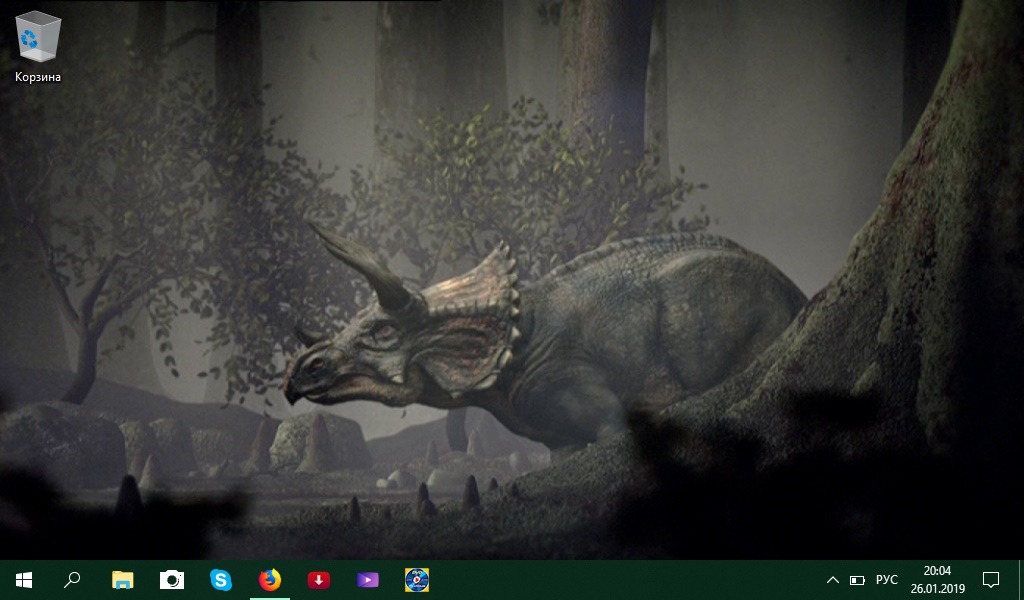Open the Camera app in taskbar
The image size is (1024, 600).
172,580
